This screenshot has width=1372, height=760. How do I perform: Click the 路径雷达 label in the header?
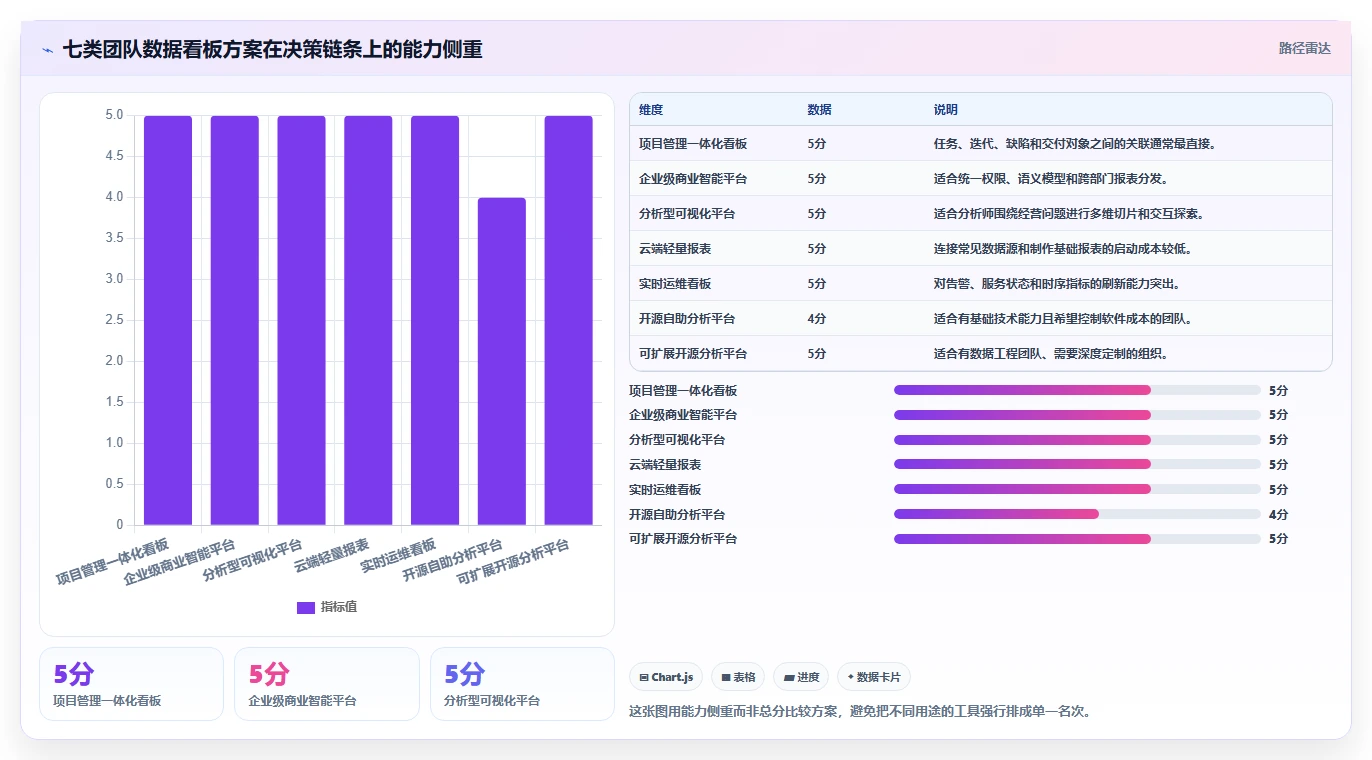[1305, 48]
